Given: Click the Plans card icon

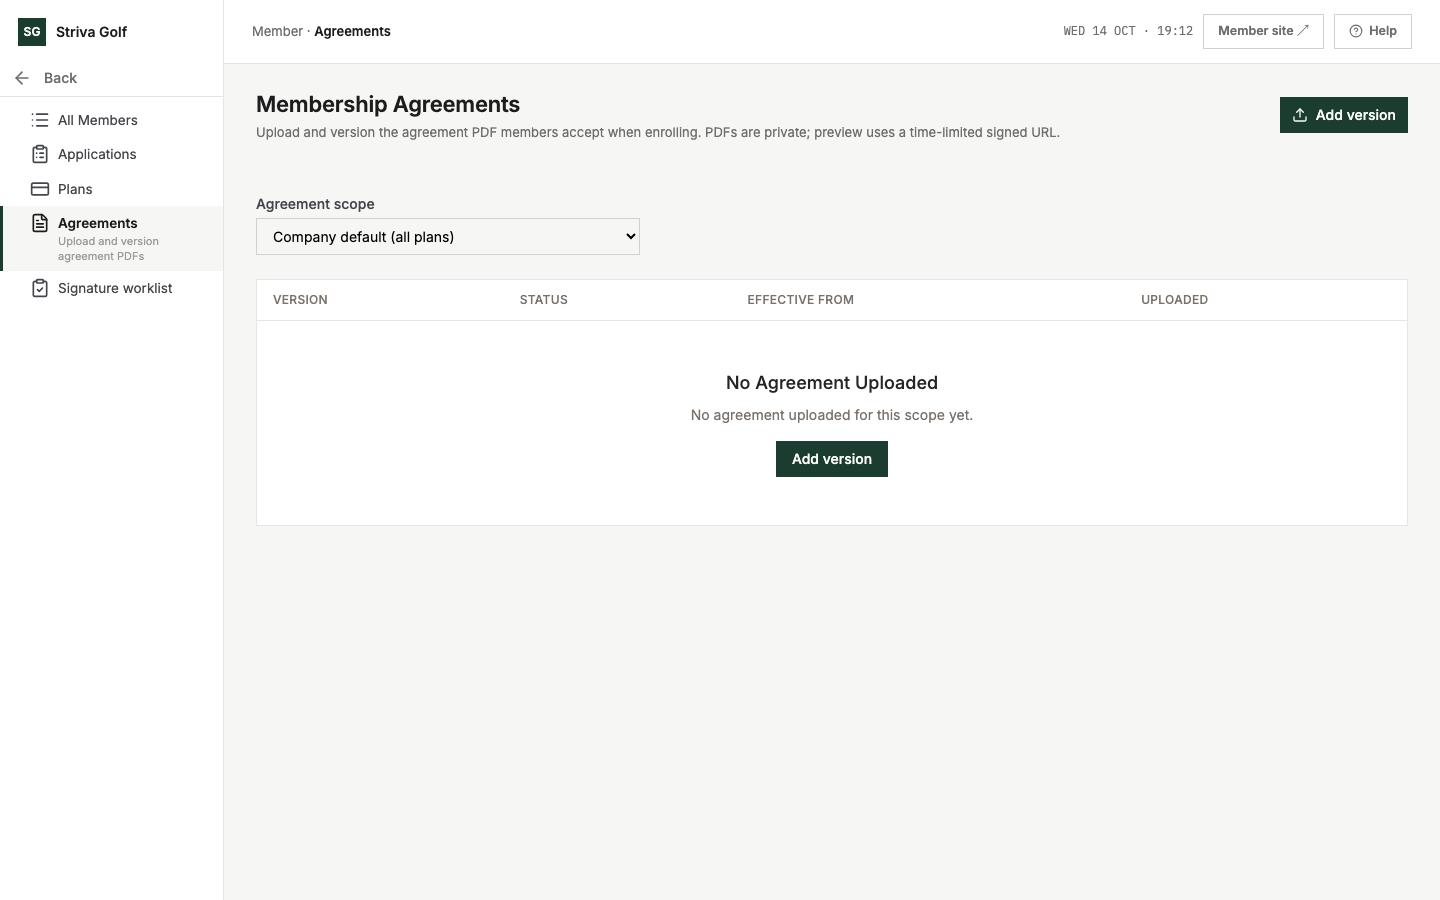Looking at the screenshot, I should point(40,189).
